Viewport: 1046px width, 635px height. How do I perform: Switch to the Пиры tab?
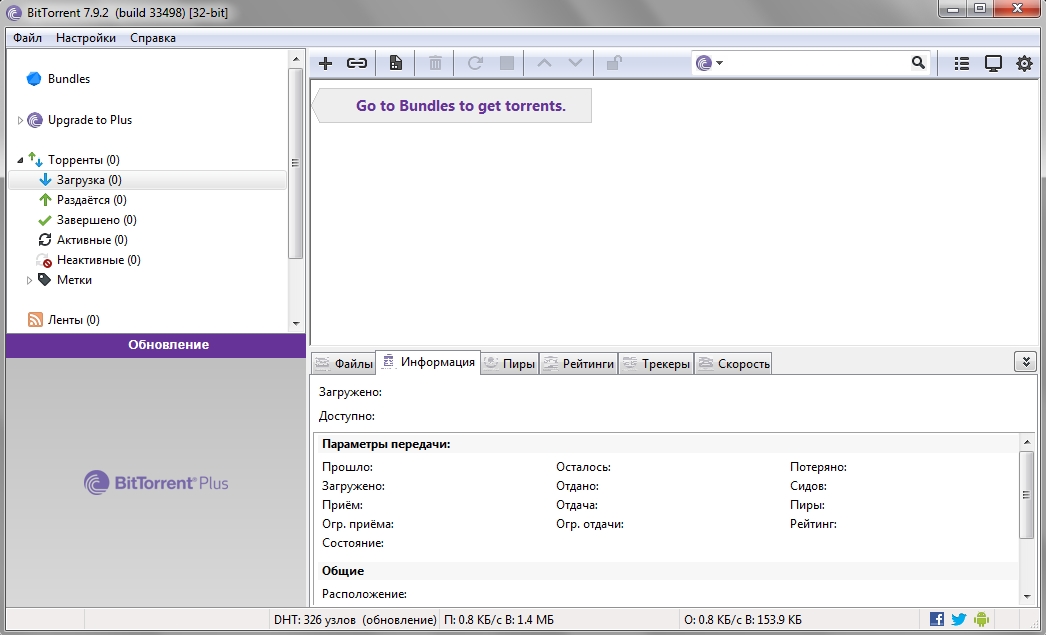click(510, 364)
